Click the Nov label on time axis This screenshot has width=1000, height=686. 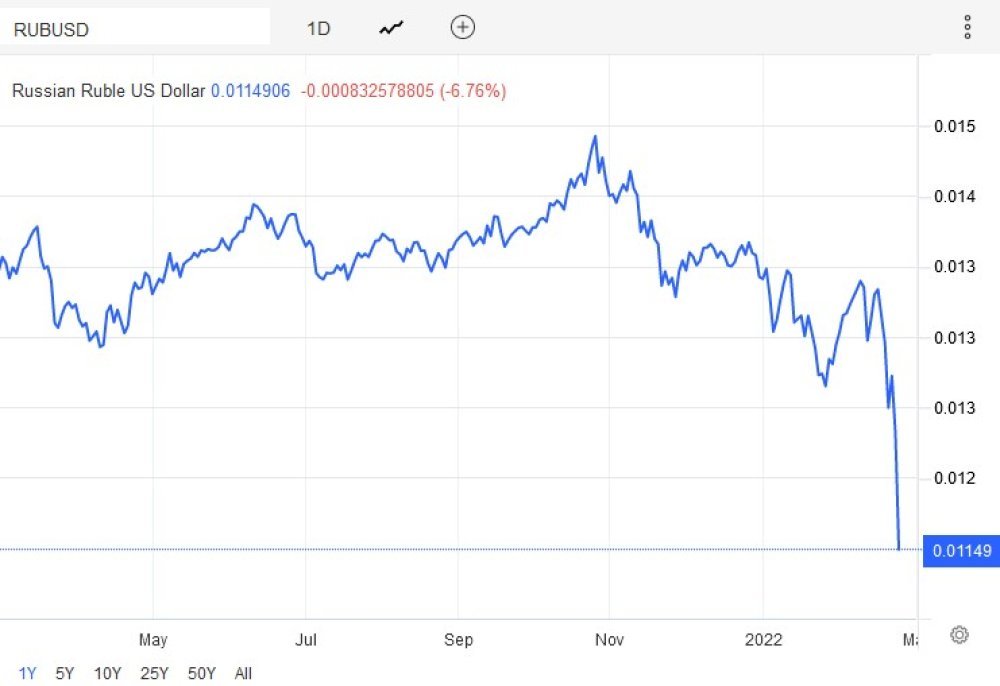click(609, 639)
